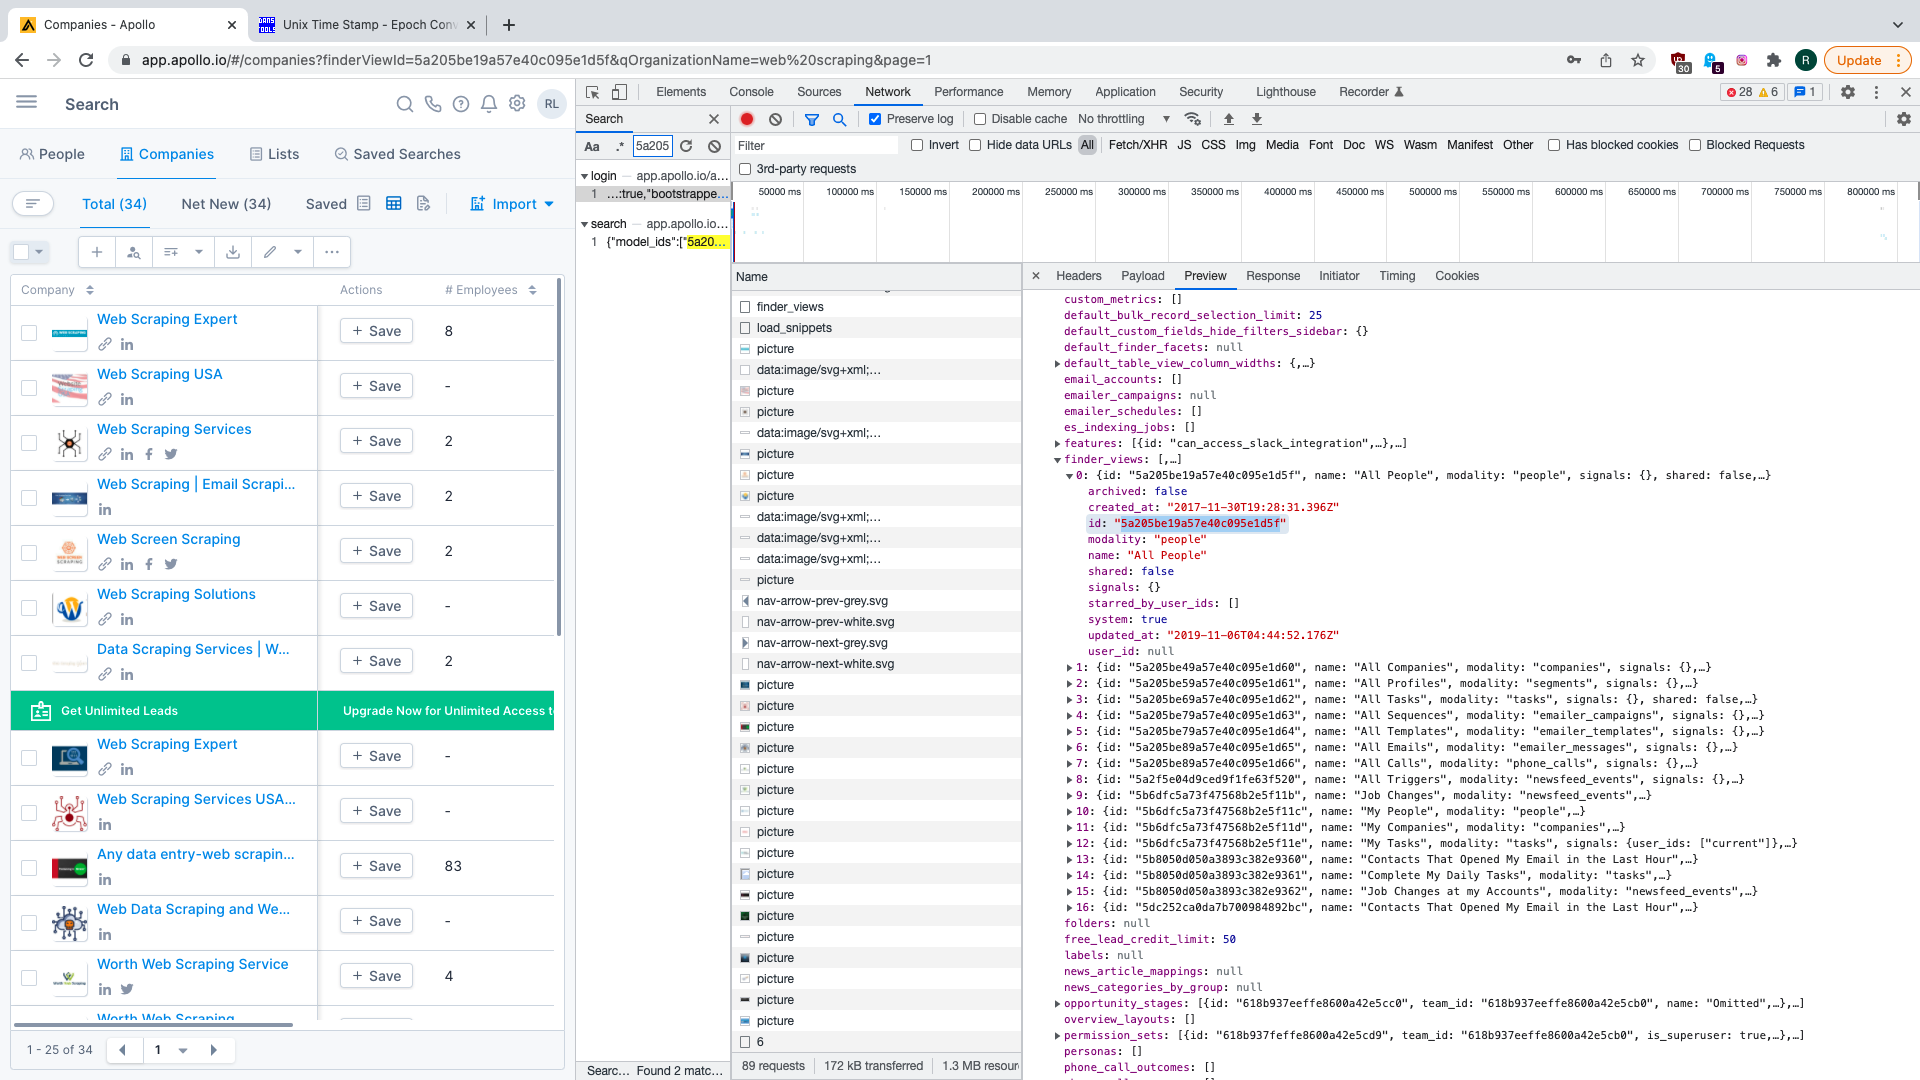Click DevTools inspect element picker icon
1920x1080 pixels.
[593, 92]
